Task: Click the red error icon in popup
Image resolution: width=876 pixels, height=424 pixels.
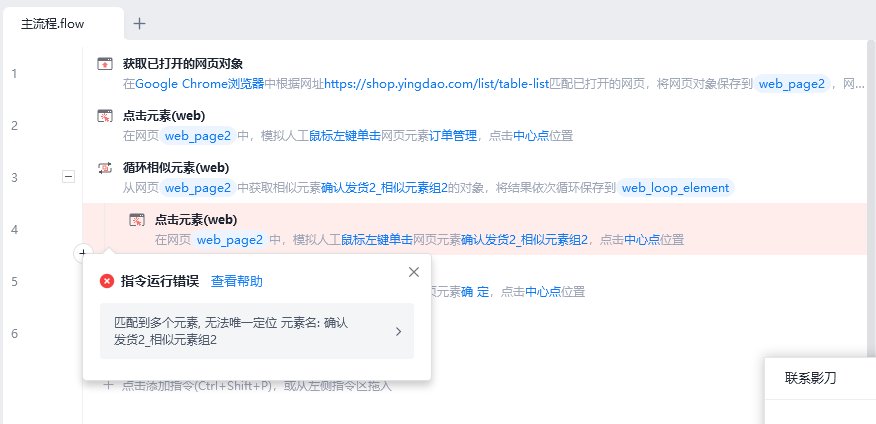Action: point(107,282)
